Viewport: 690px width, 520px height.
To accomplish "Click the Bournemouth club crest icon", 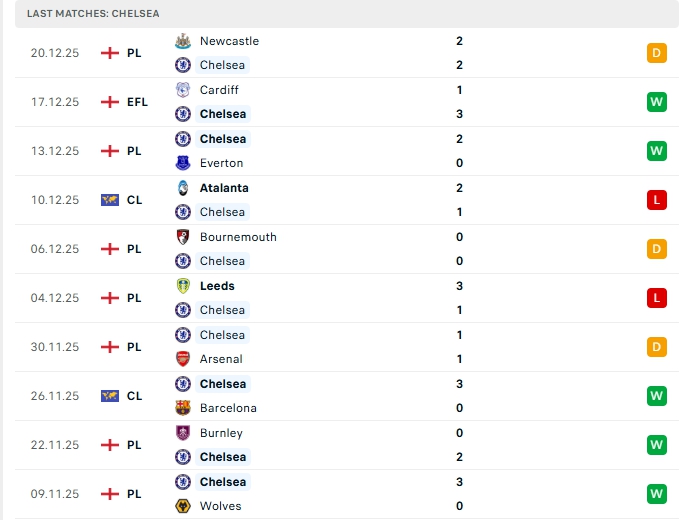I will tap(182, 237).
